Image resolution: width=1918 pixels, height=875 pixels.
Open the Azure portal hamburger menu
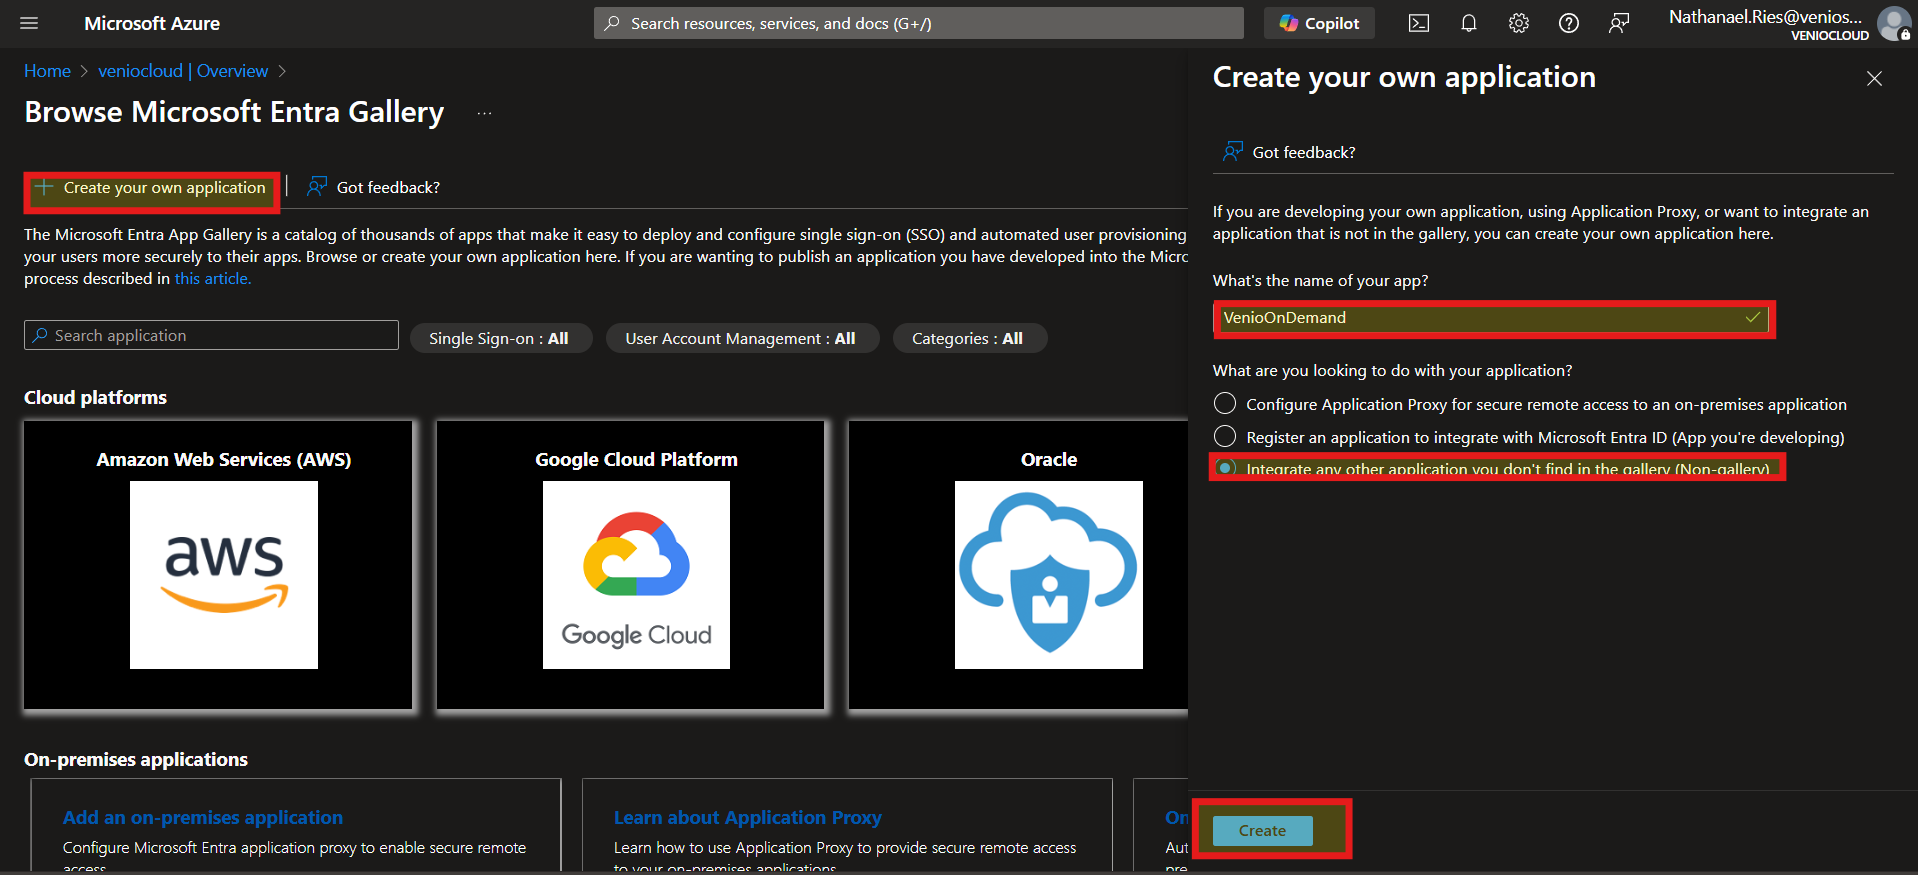click(29, 23)
